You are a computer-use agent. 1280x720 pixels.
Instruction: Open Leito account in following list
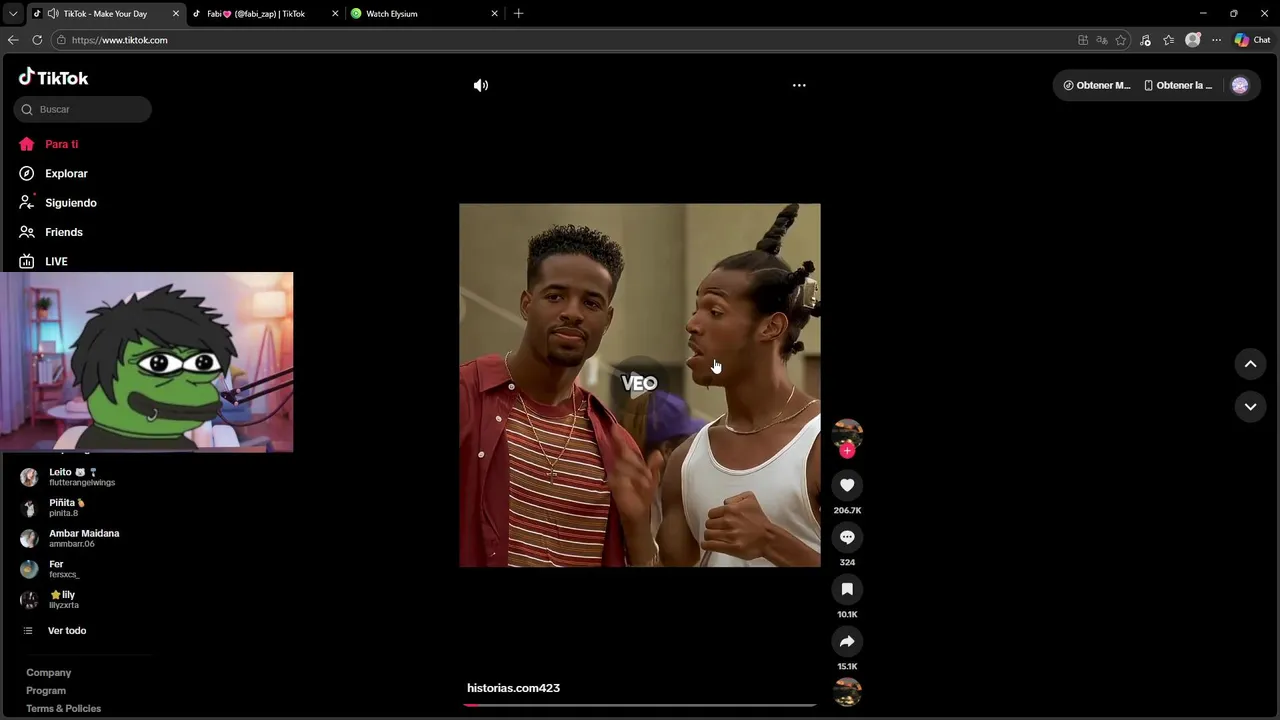pyautogui.click(x=83, y=477)
